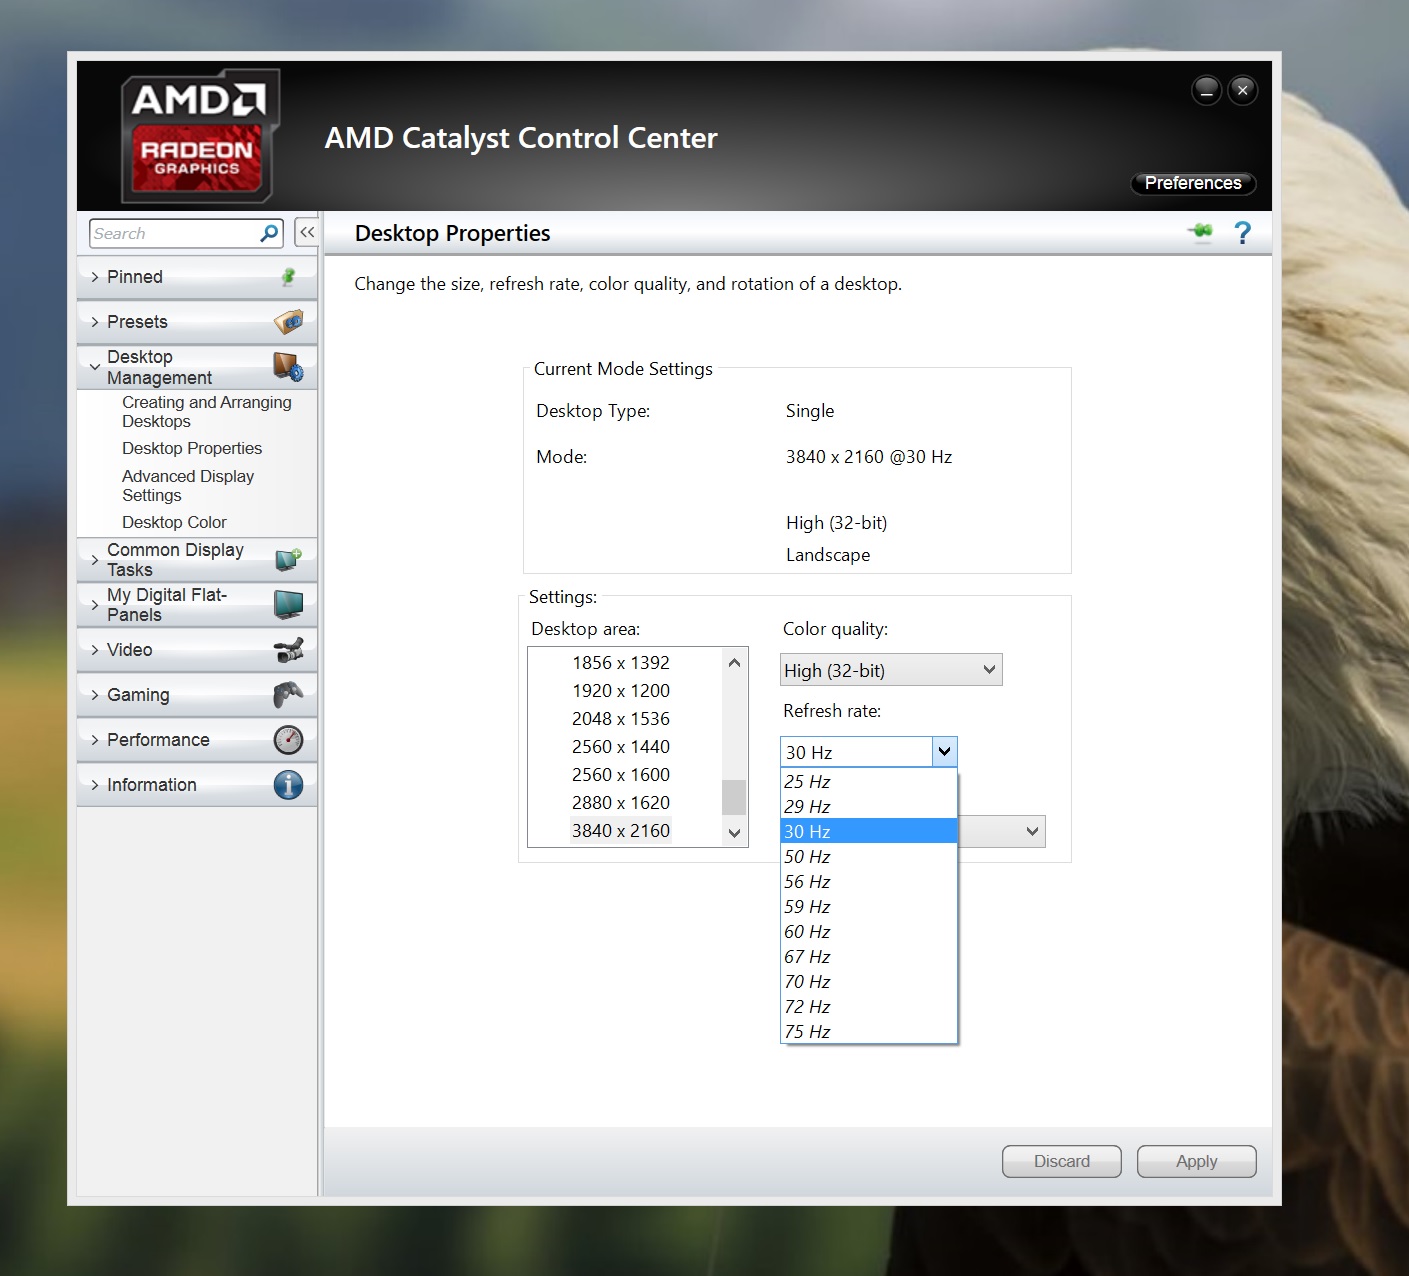Open Desktop Color settings page
The image size is (1409, 1276).
174,522
